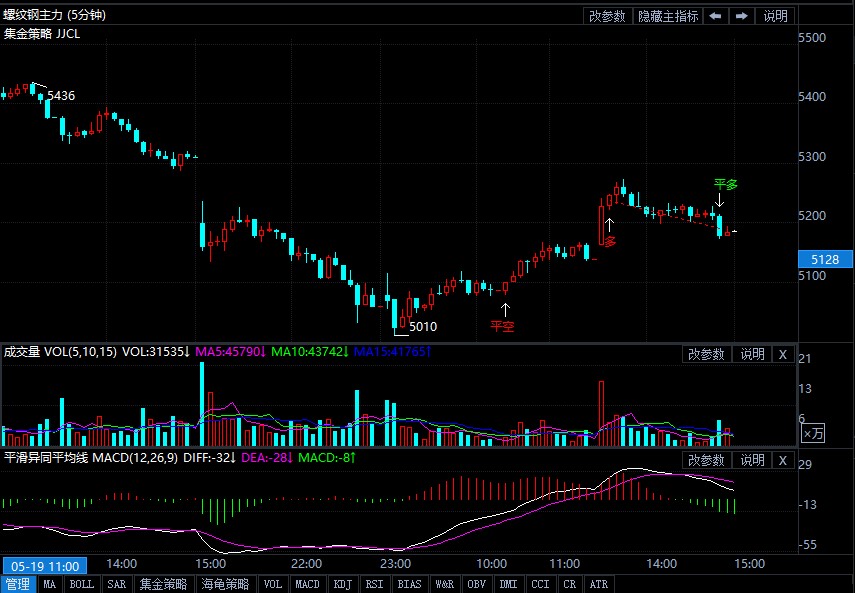Click the 平空 arrow signal marker
The image size is (855, 593).
click(x=505, y=310)
